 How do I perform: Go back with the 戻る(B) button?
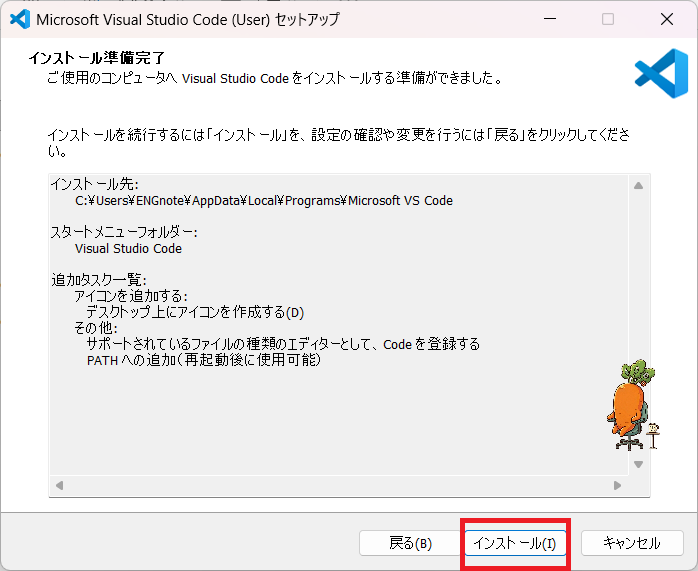[x=410, y=543]
